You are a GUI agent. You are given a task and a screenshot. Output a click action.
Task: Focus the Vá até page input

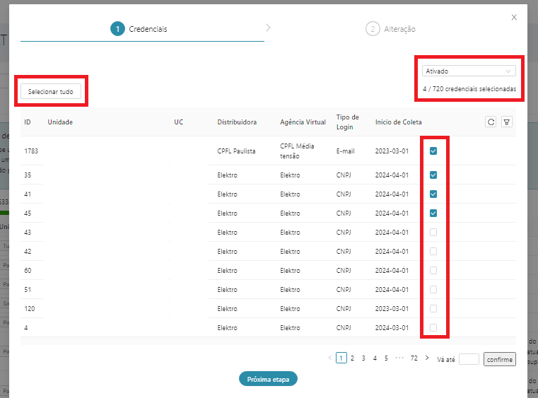(x=469, y=359)
